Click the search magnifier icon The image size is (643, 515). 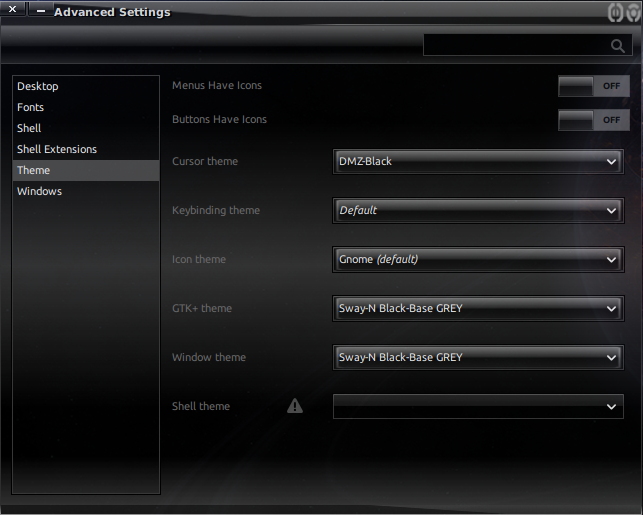618,46
